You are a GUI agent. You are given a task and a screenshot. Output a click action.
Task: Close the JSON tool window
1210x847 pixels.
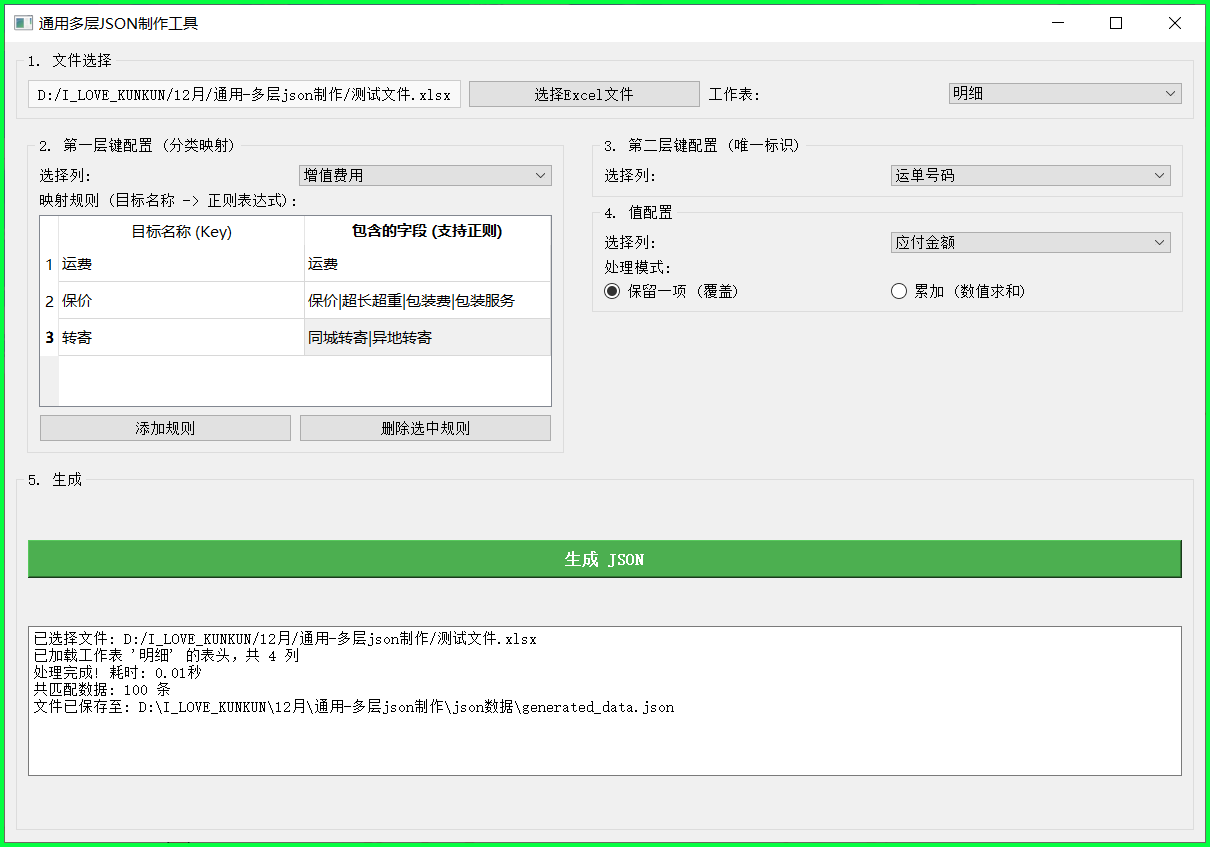pos(1175,23)
